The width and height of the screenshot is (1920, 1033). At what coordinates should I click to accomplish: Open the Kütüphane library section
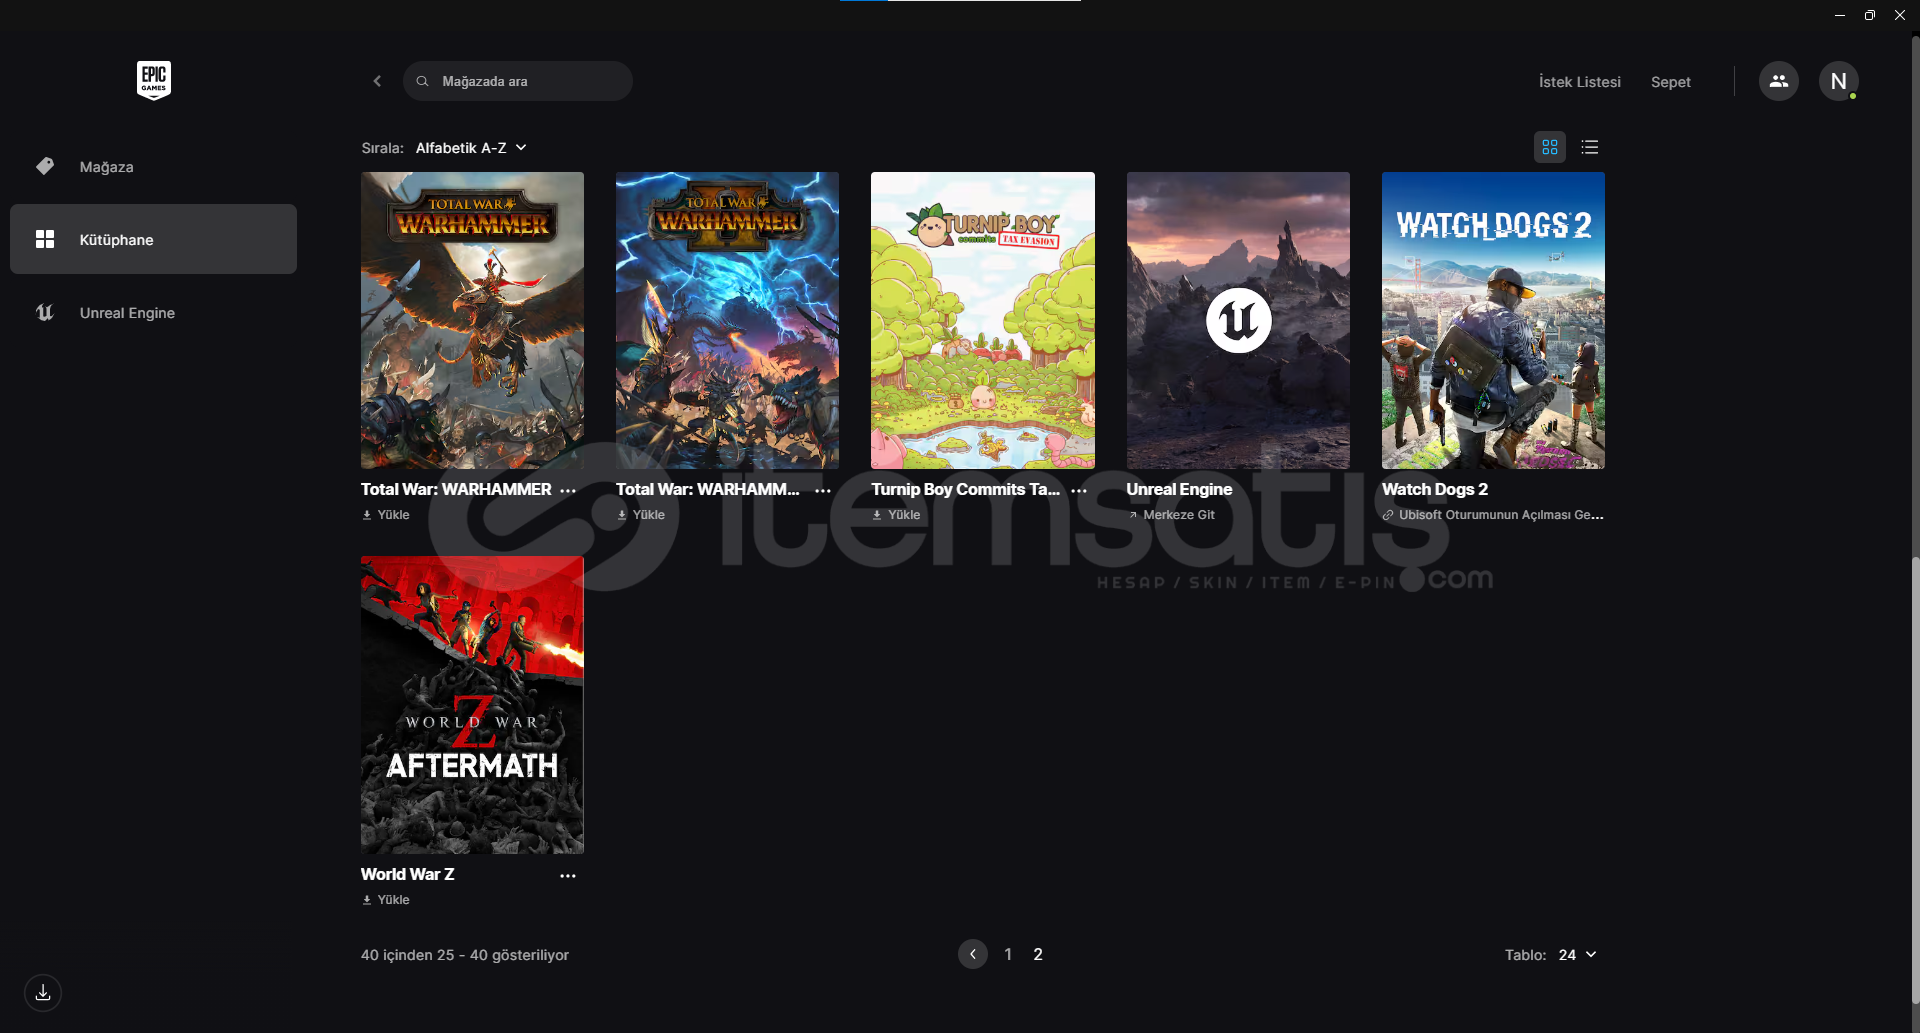(153, 239)
